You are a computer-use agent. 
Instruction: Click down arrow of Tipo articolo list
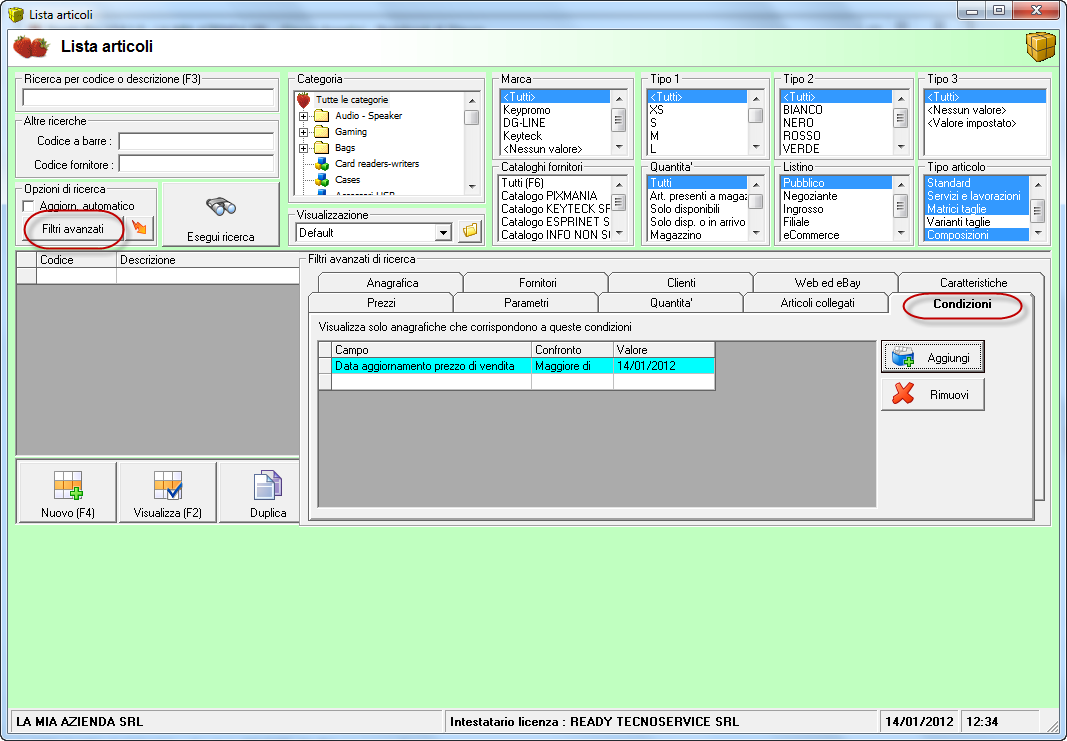(x=1038, y=233)
